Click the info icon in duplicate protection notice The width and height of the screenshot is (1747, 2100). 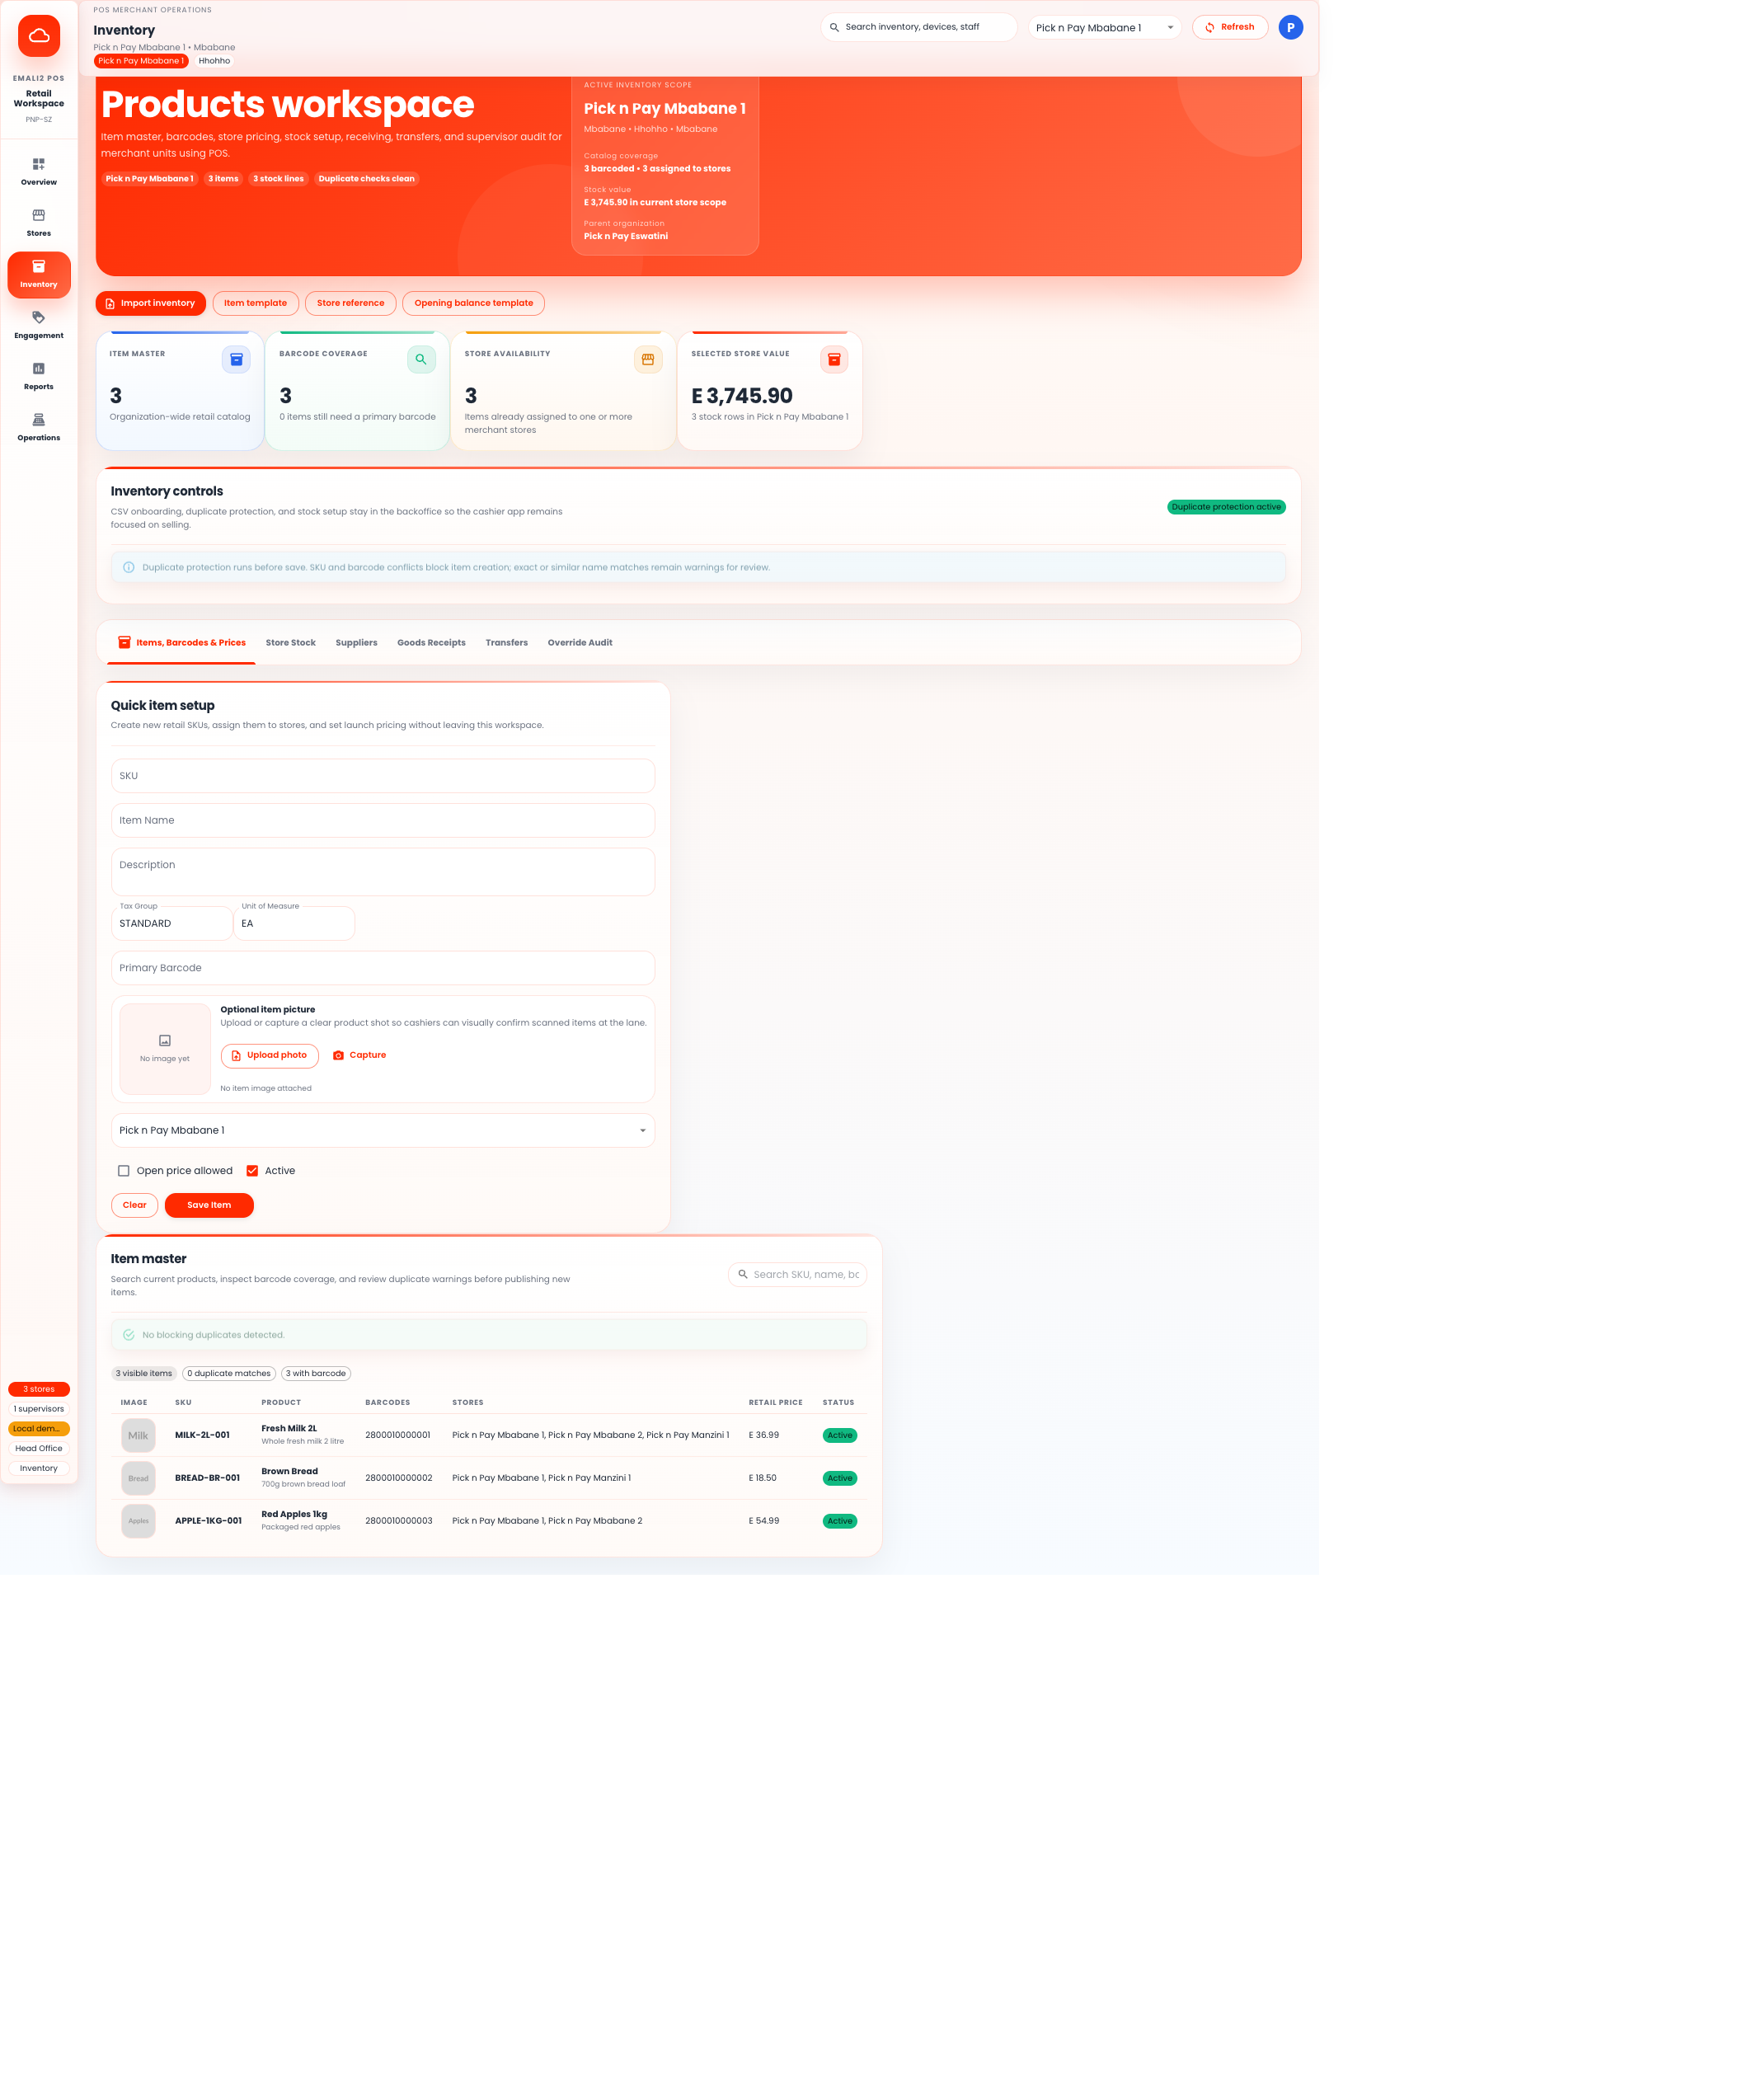pyautogui.click(x=129, y=568)
